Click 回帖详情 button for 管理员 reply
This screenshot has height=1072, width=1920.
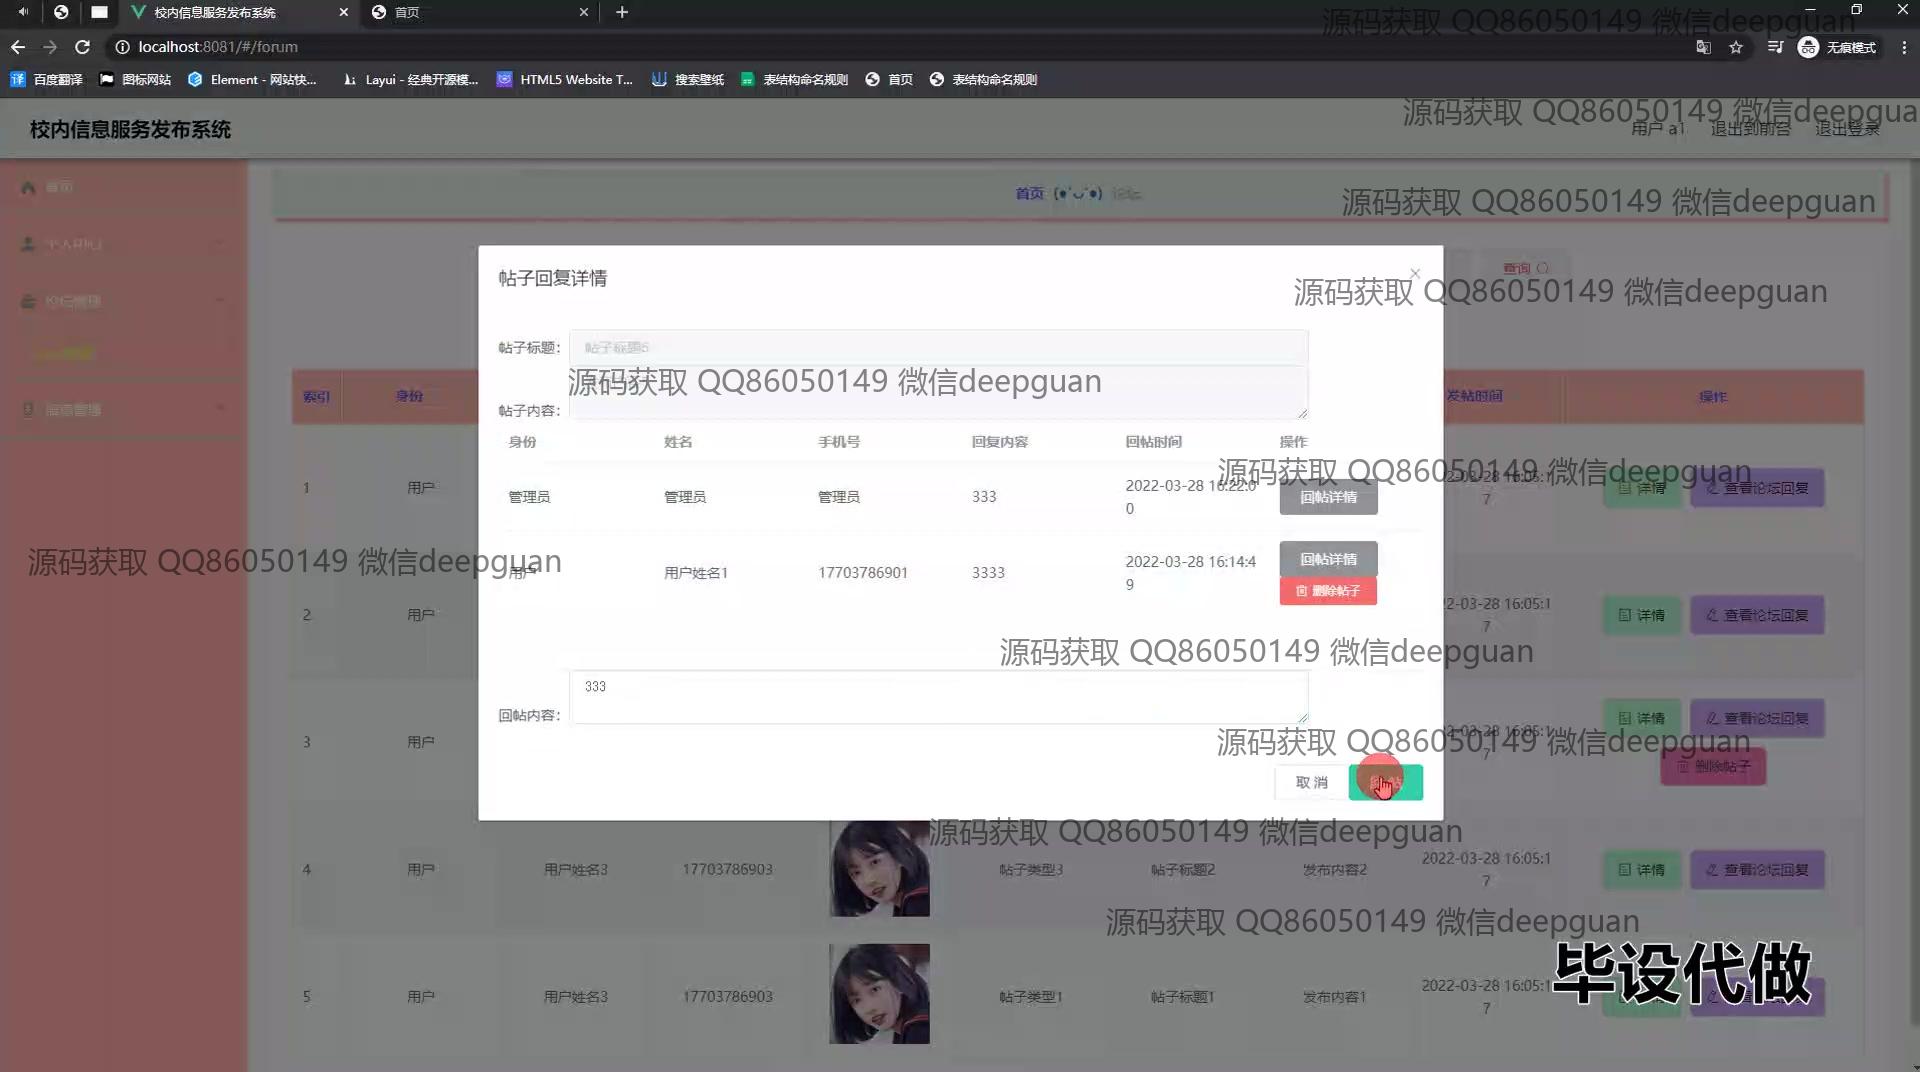point(1328,497)
